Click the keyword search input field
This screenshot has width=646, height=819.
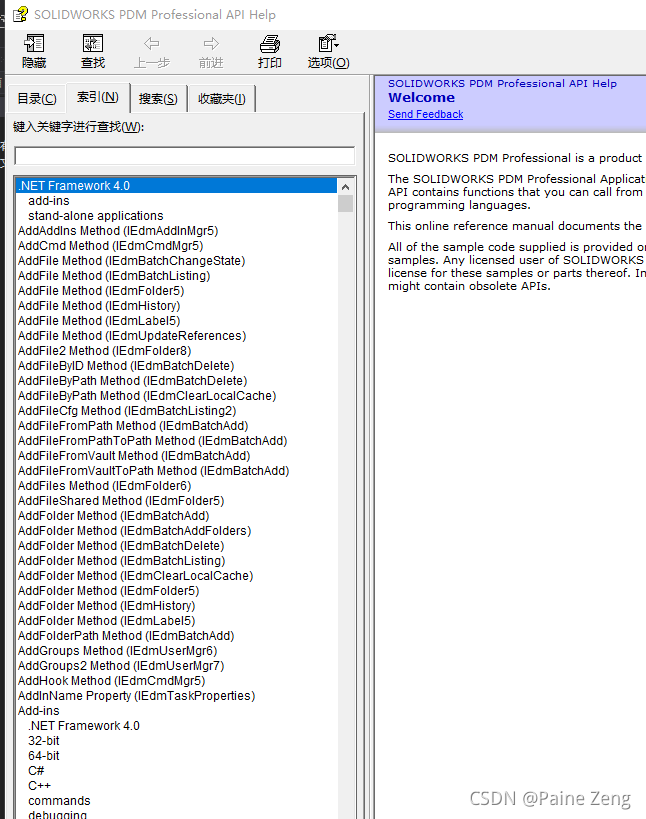pos(185,156)
